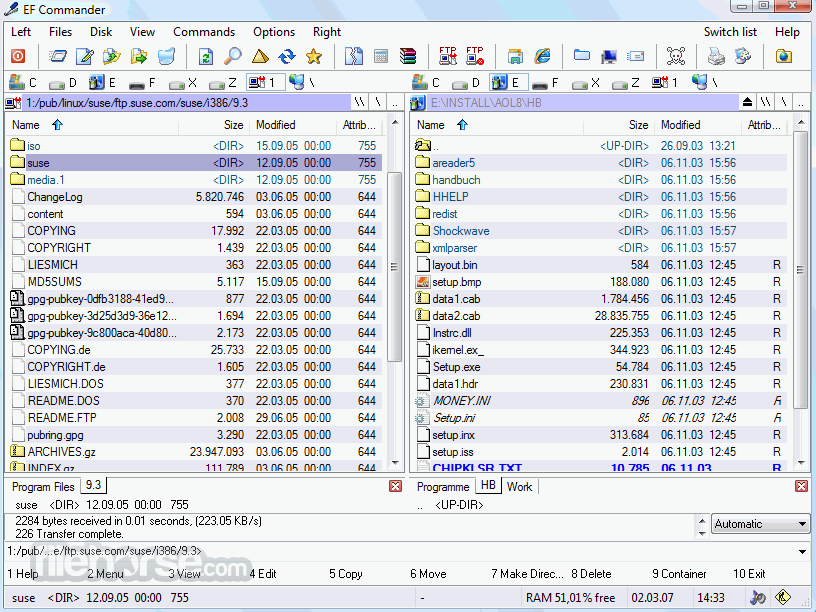Click the recycle bin delete toolbar icon
The image size is (816, 612).
(166, 56)
